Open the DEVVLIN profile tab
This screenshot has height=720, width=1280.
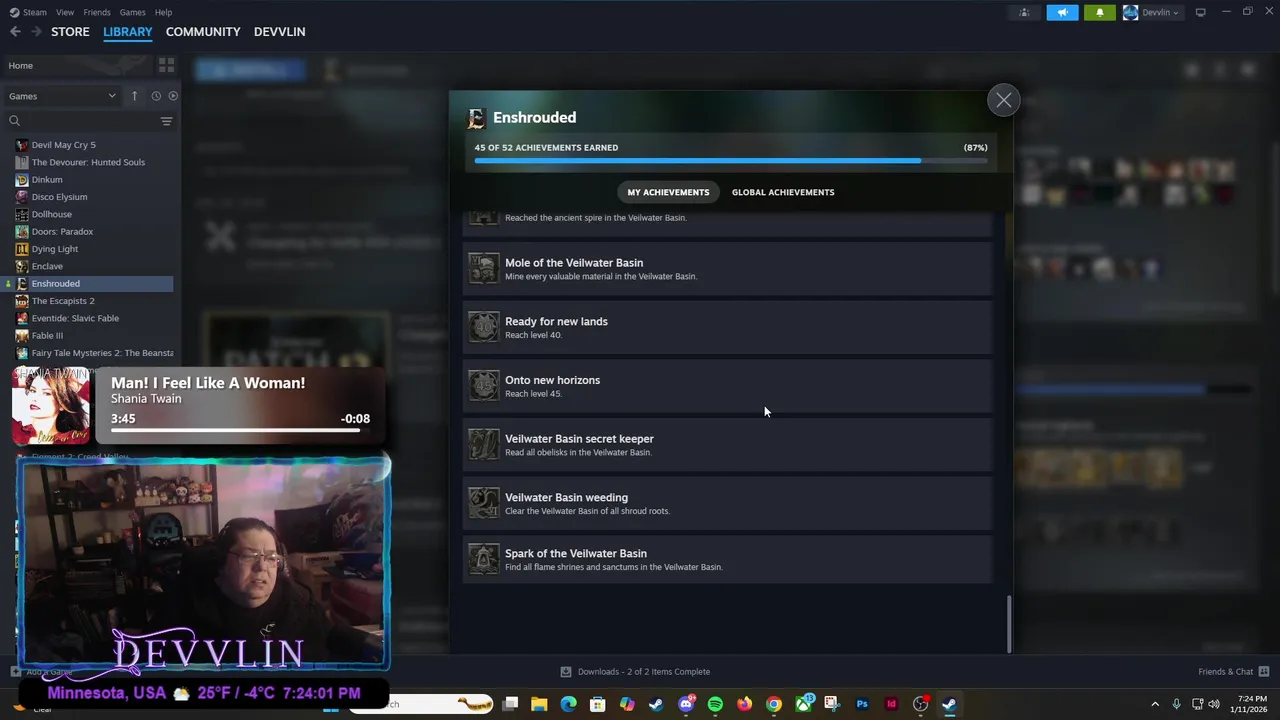coord(279,32)
